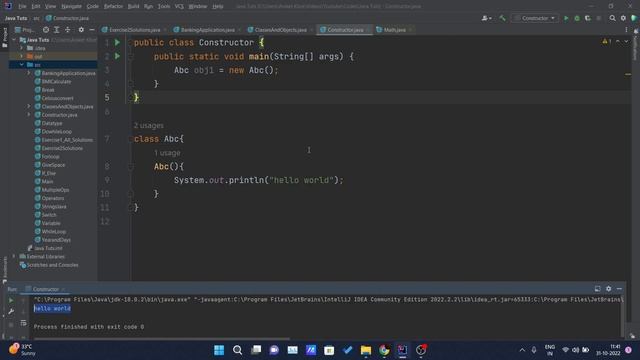
Task: Go to previous highlighted problem arrow
Action: 618,41
